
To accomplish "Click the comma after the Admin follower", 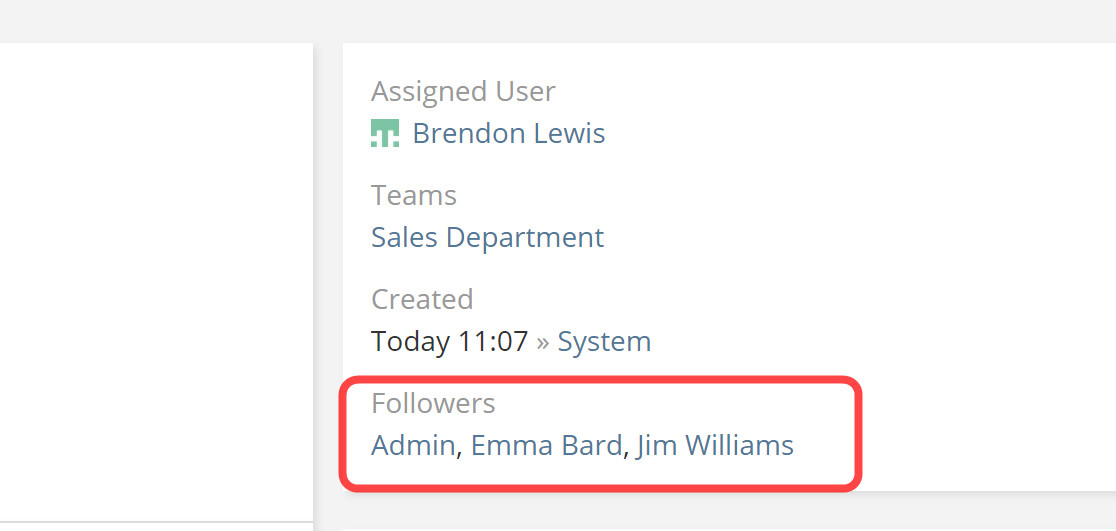I will click(459, 452).
